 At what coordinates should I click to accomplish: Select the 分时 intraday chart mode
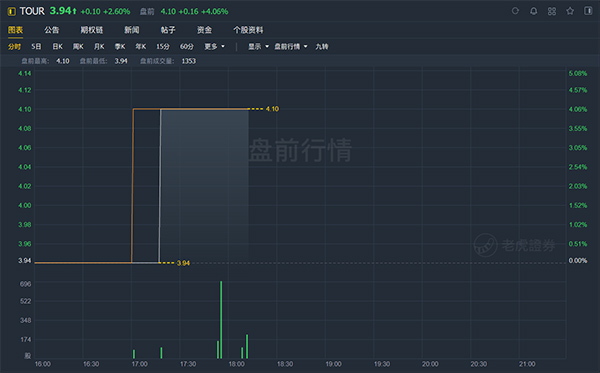point(15,47)
